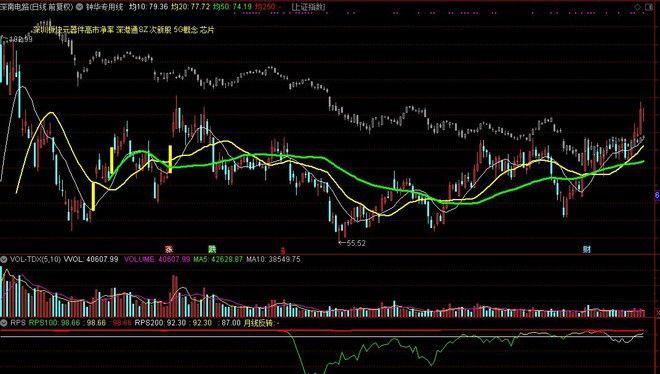Click the 涨 event marker icon
Image resolution: width=660 pixels, height=374 pixels.
click(169, 249)
